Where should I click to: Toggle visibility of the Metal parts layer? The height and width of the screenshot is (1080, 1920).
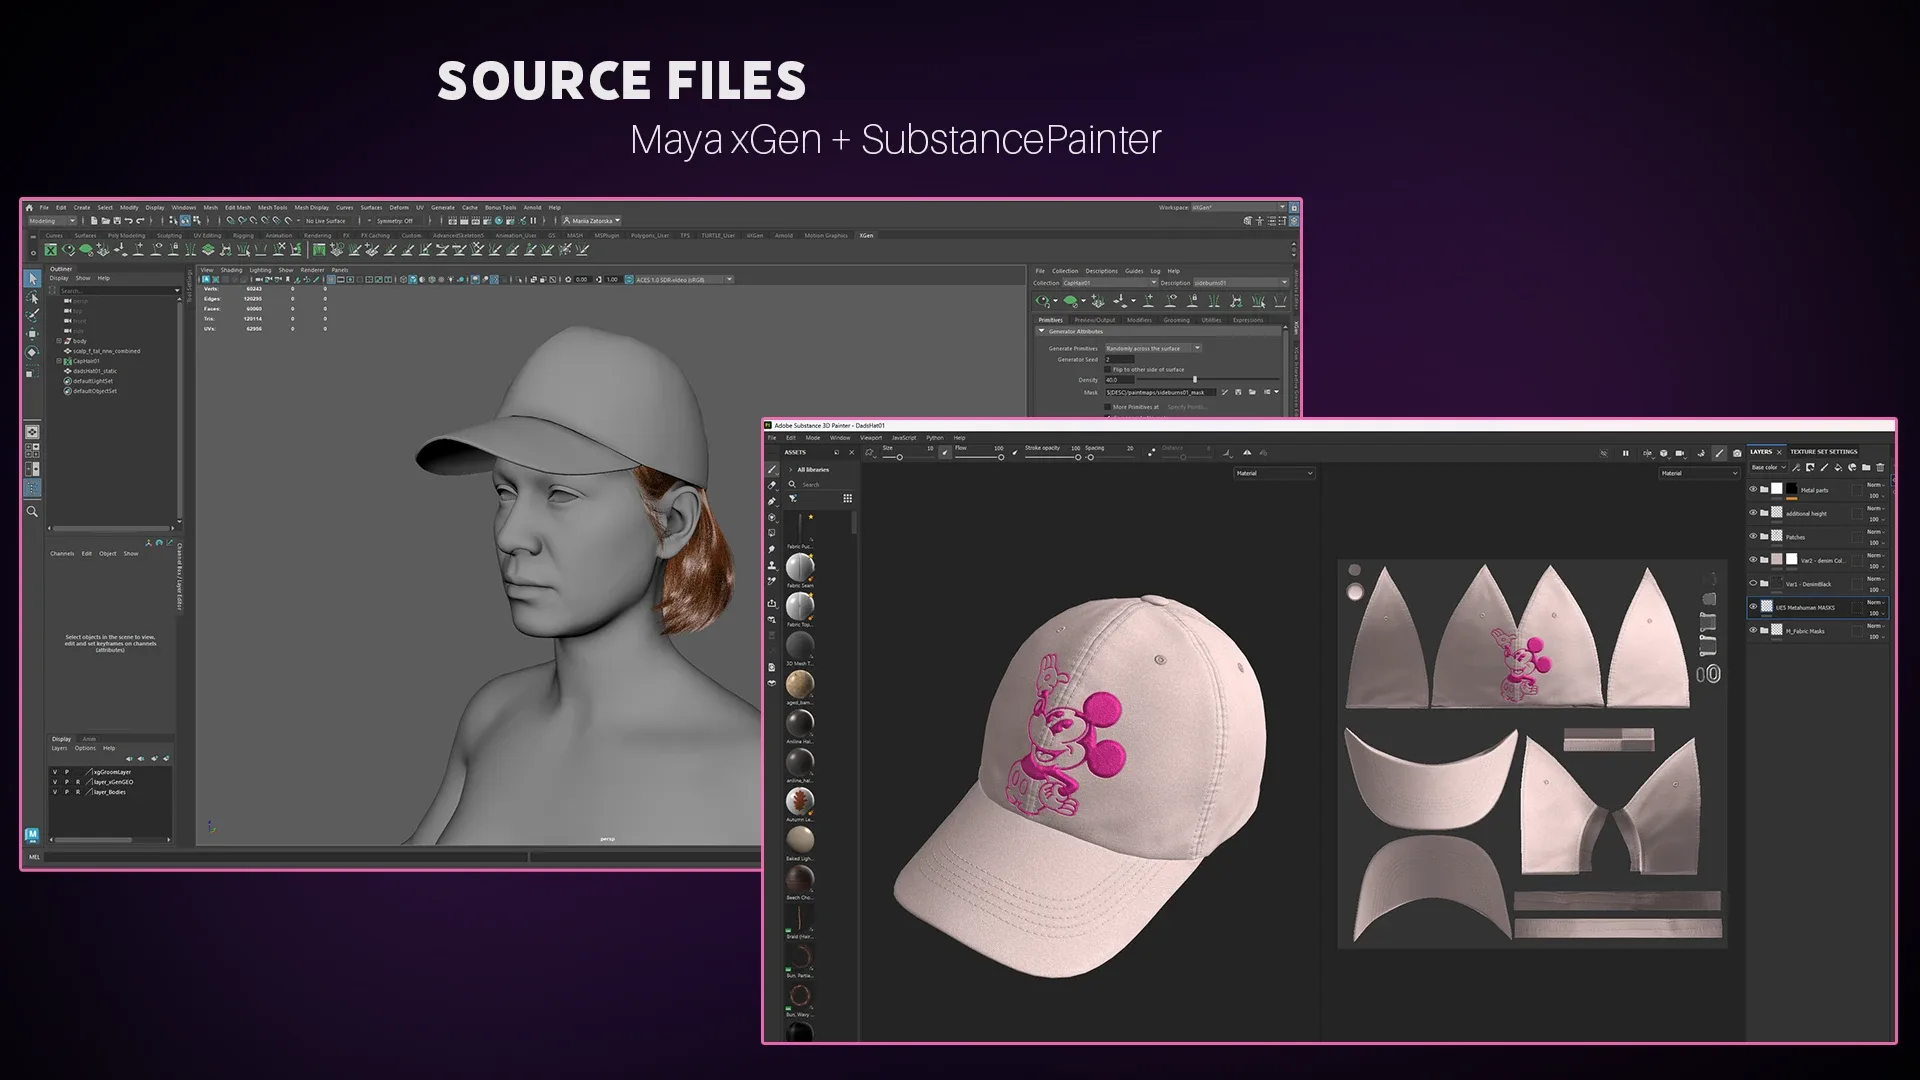pos(1753,489)
